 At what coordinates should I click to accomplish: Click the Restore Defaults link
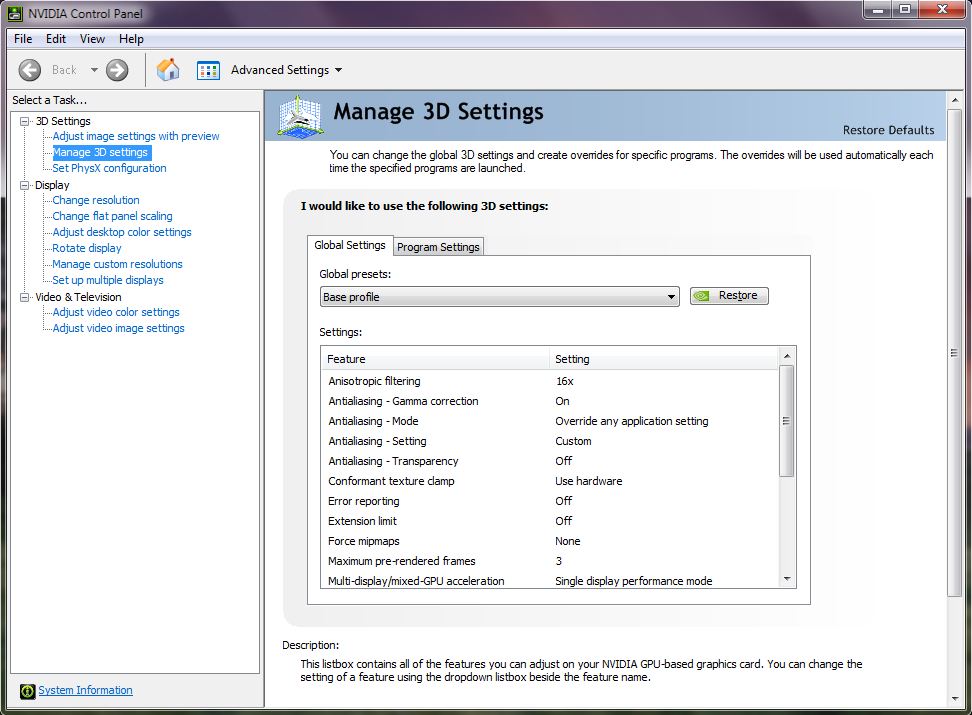(x=888, y=130)
